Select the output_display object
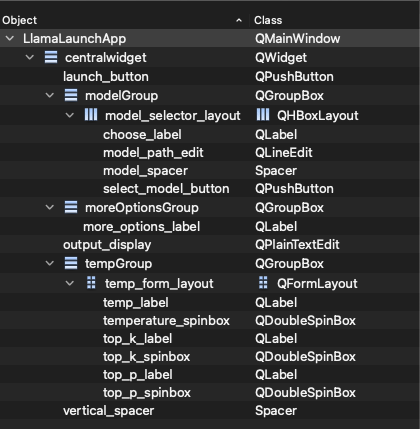 (x=107, y=245)
